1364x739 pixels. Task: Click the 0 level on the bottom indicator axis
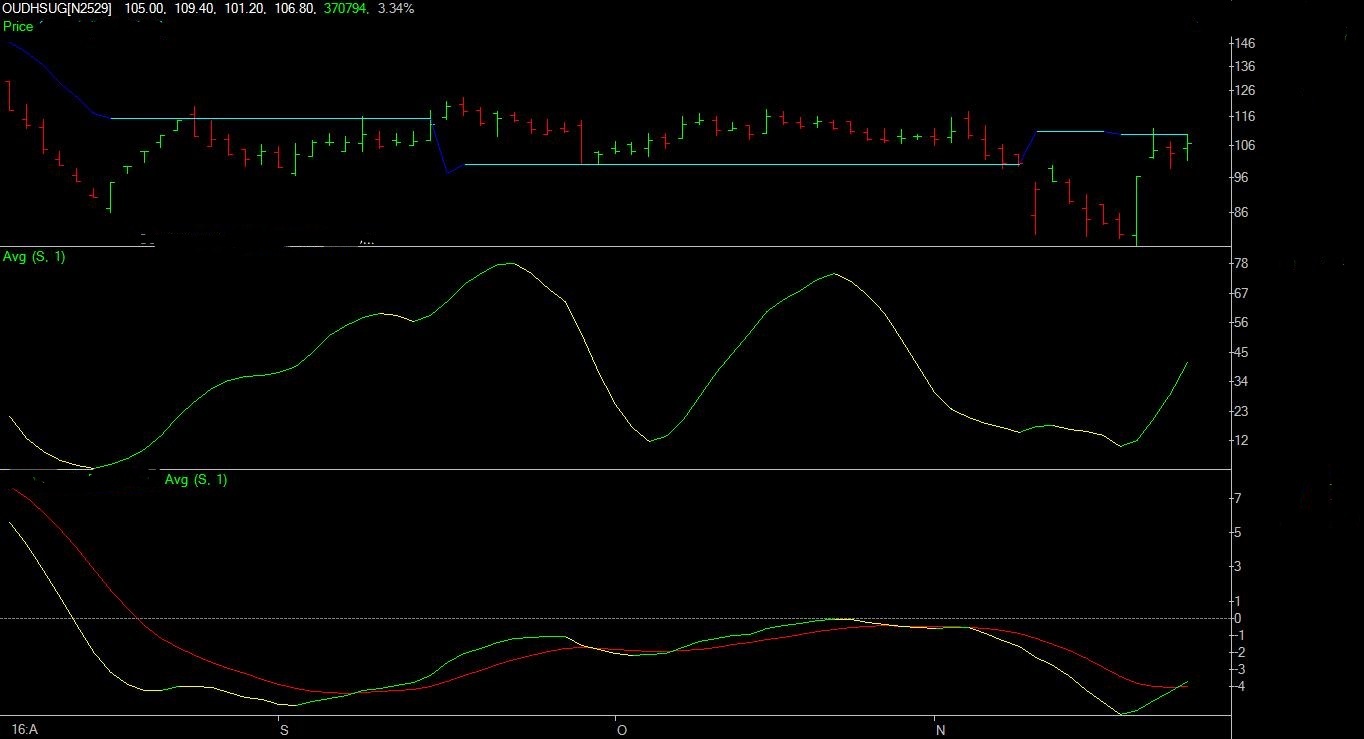click(x=1238, y=618)
